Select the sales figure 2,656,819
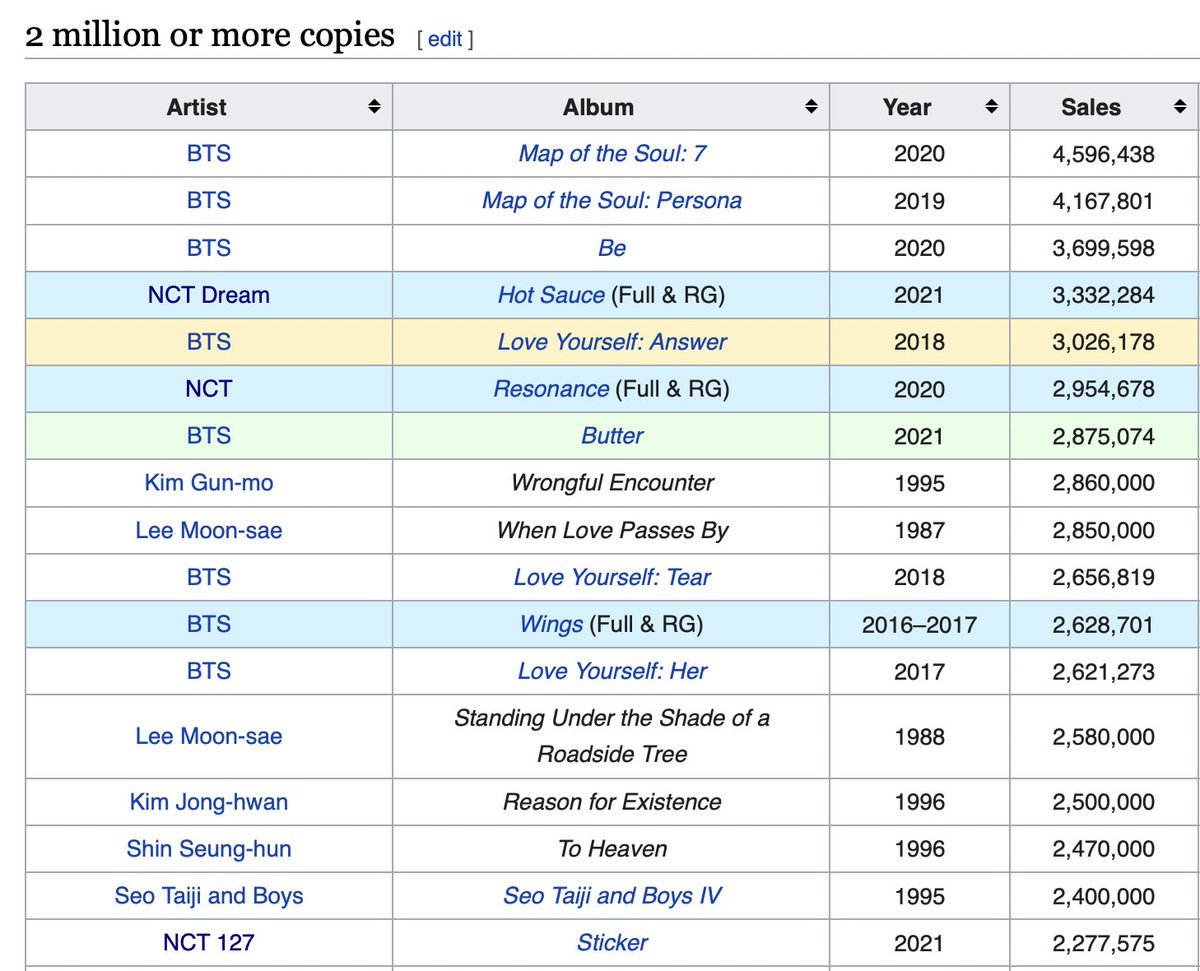The width and height of the screenshot is (1200, 971). [x=1103, y=577]
